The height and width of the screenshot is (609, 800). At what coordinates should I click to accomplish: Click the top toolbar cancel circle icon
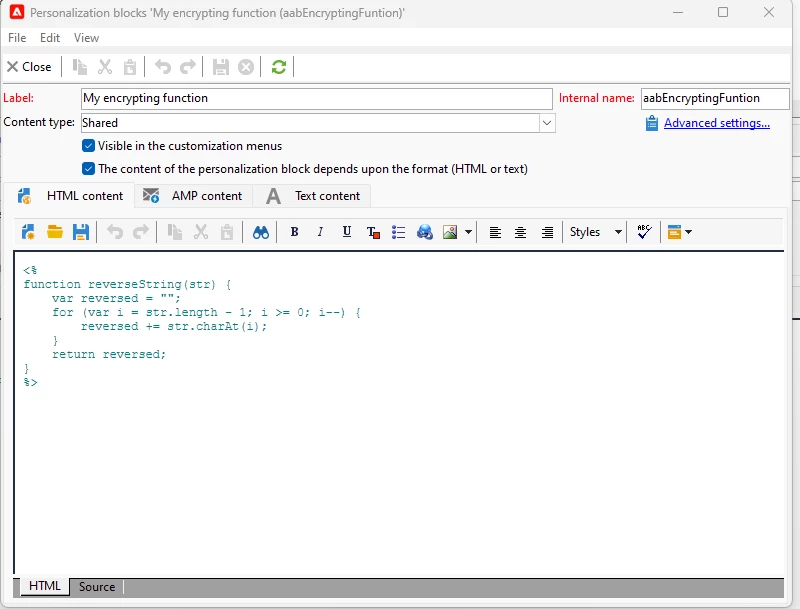[246, 67]
